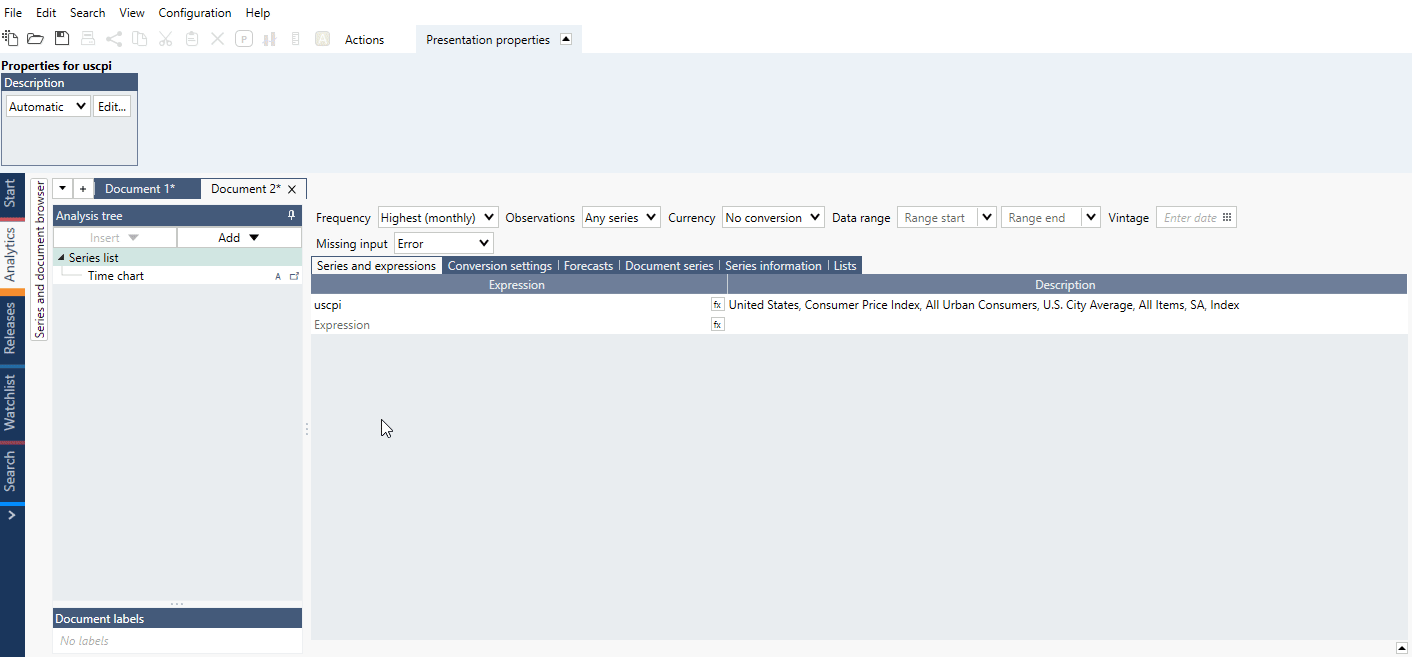The width and height of the screenshot is (1412, 657).
Task: Open the Description Automatic dropdown
Action: pos(48,106)
